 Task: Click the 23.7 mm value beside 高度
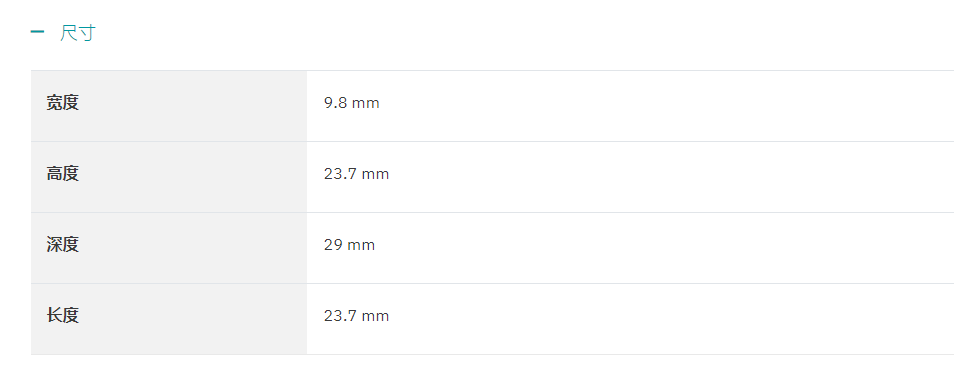357,174
